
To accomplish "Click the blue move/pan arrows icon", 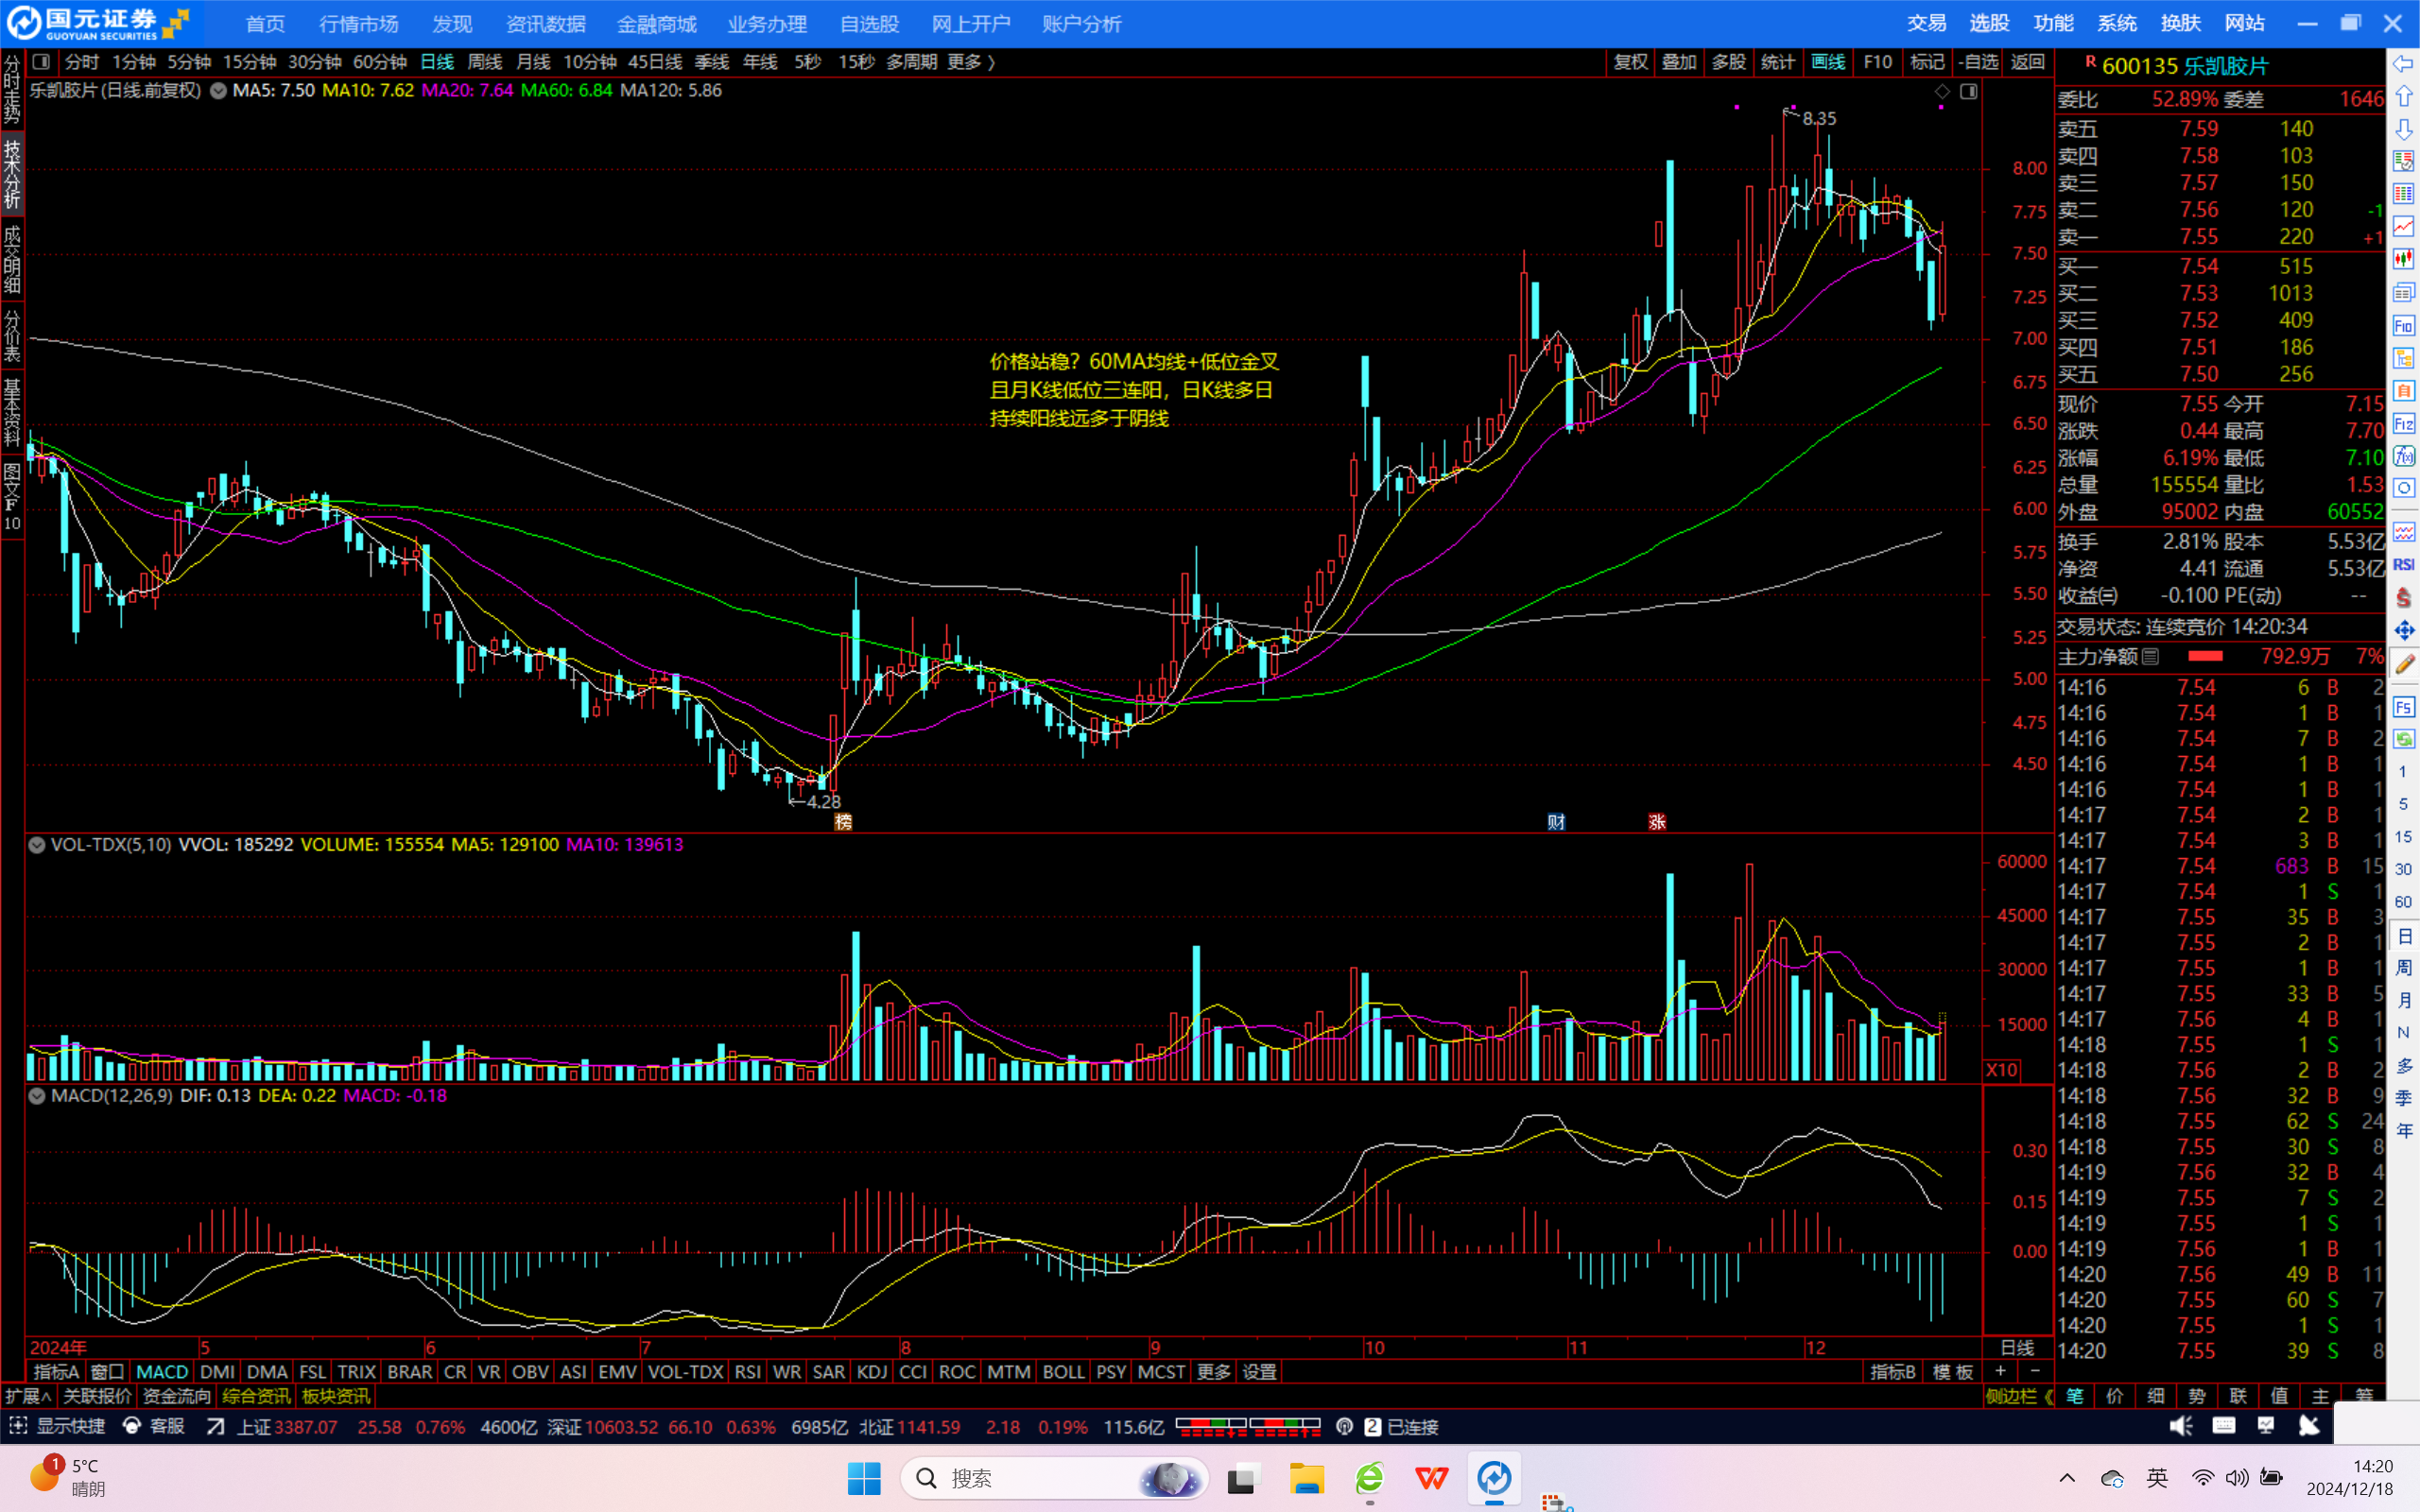I will tap(2403, 631).
